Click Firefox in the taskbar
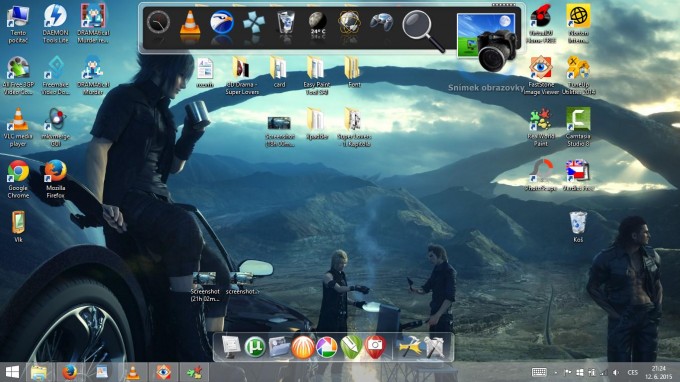The image size is (680, 382). click(x=69, y=372)
